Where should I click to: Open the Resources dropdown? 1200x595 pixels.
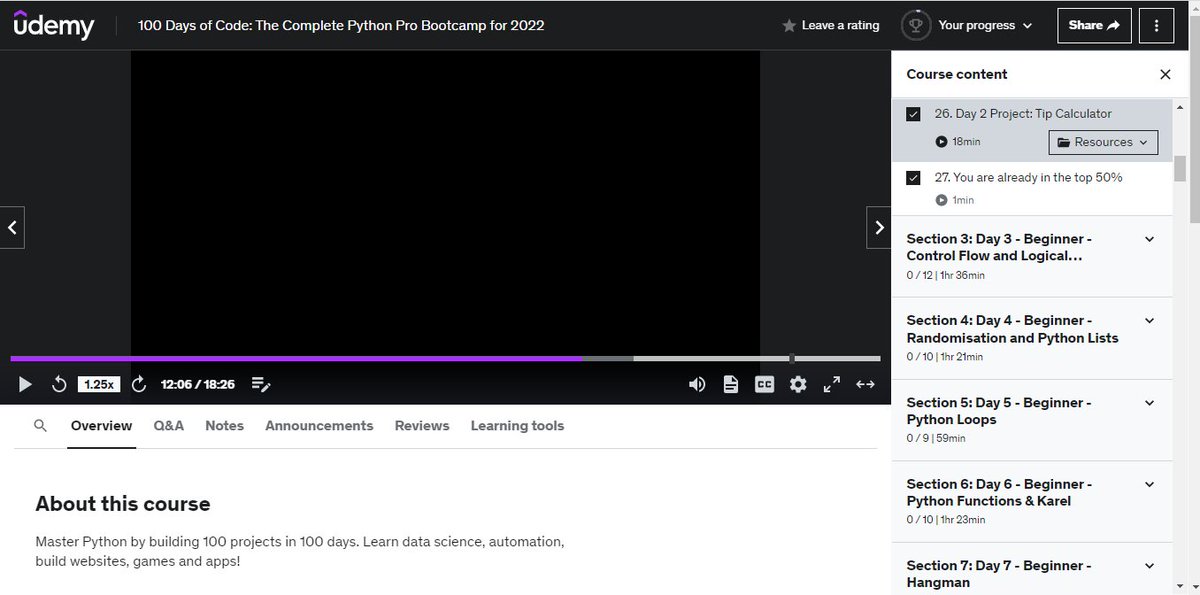point(1103,142)
